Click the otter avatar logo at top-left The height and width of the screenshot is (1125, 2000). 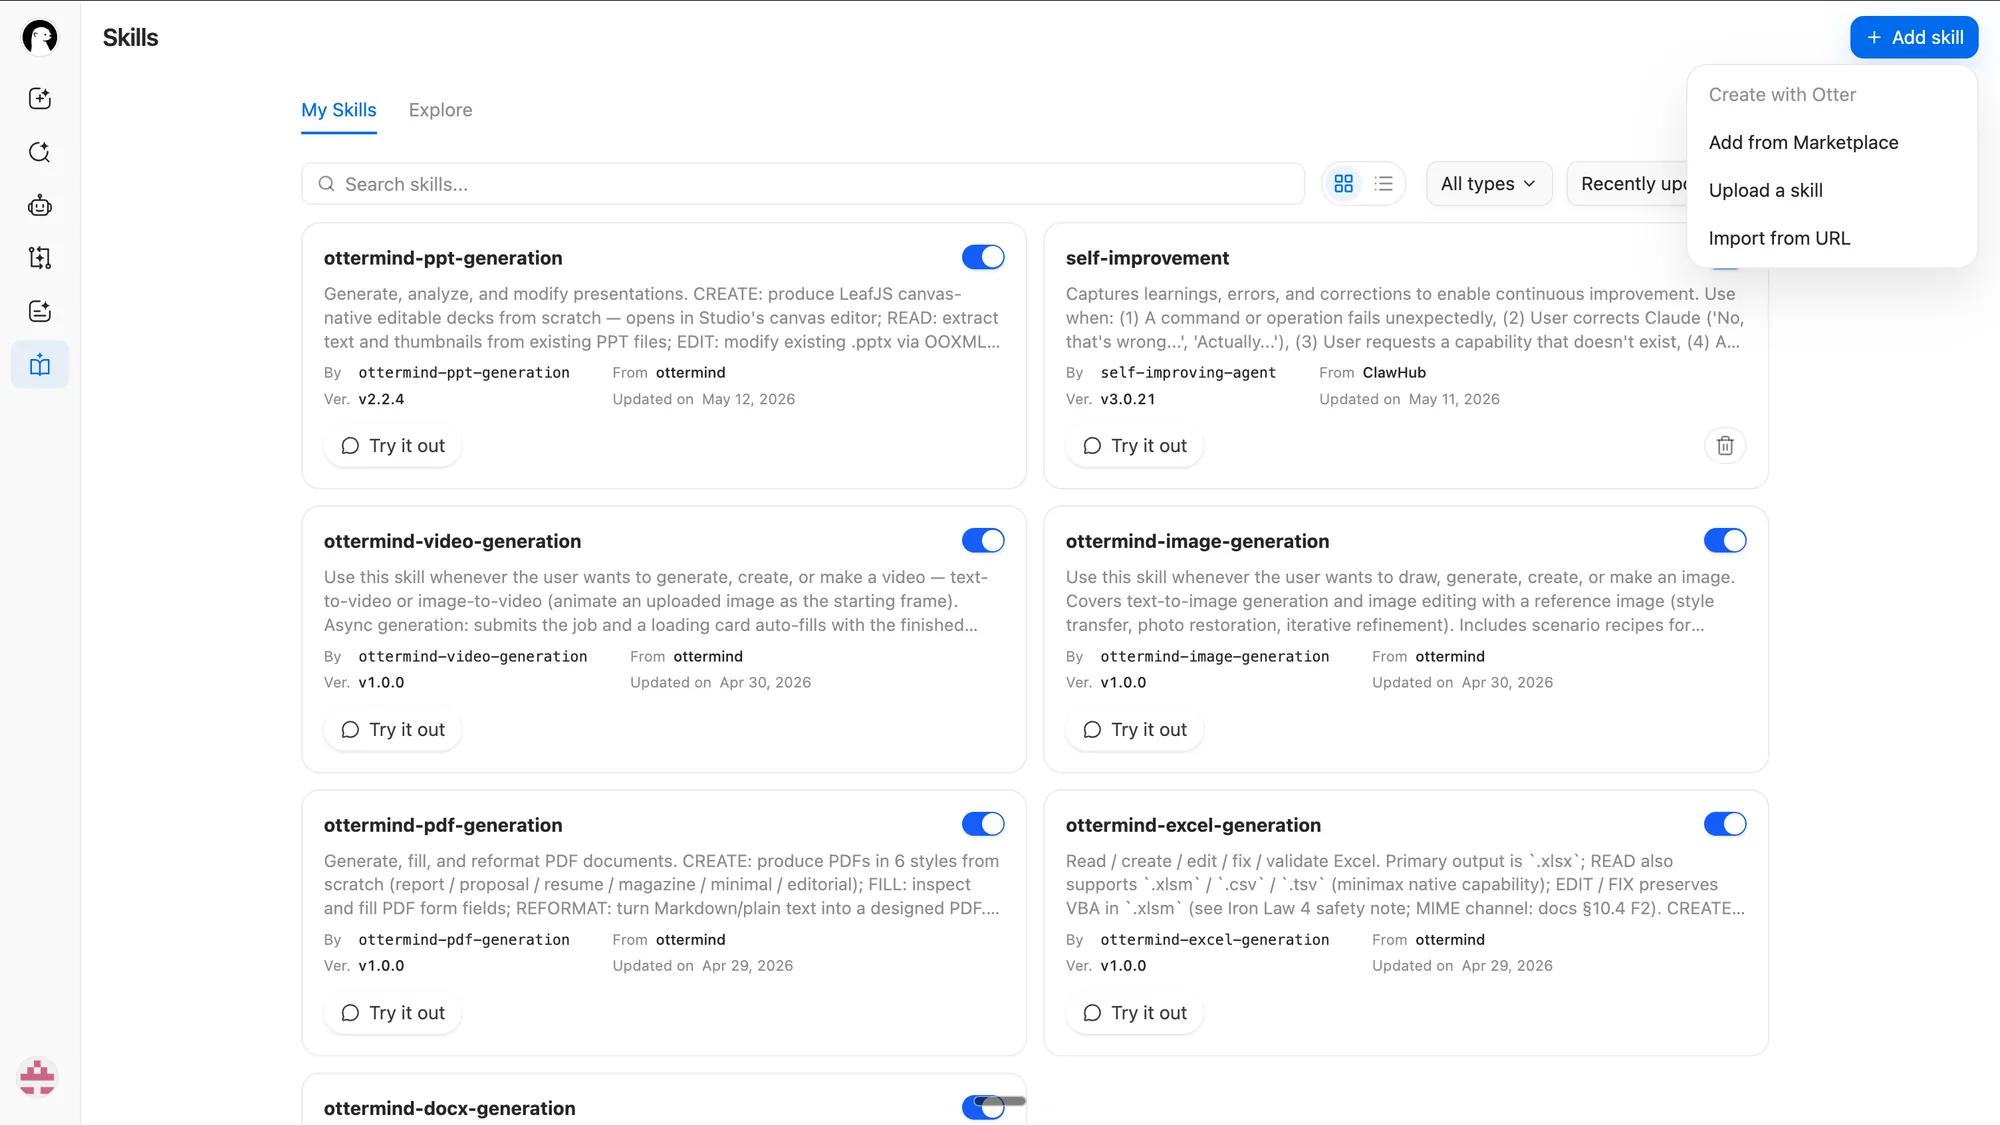[40, 37]
